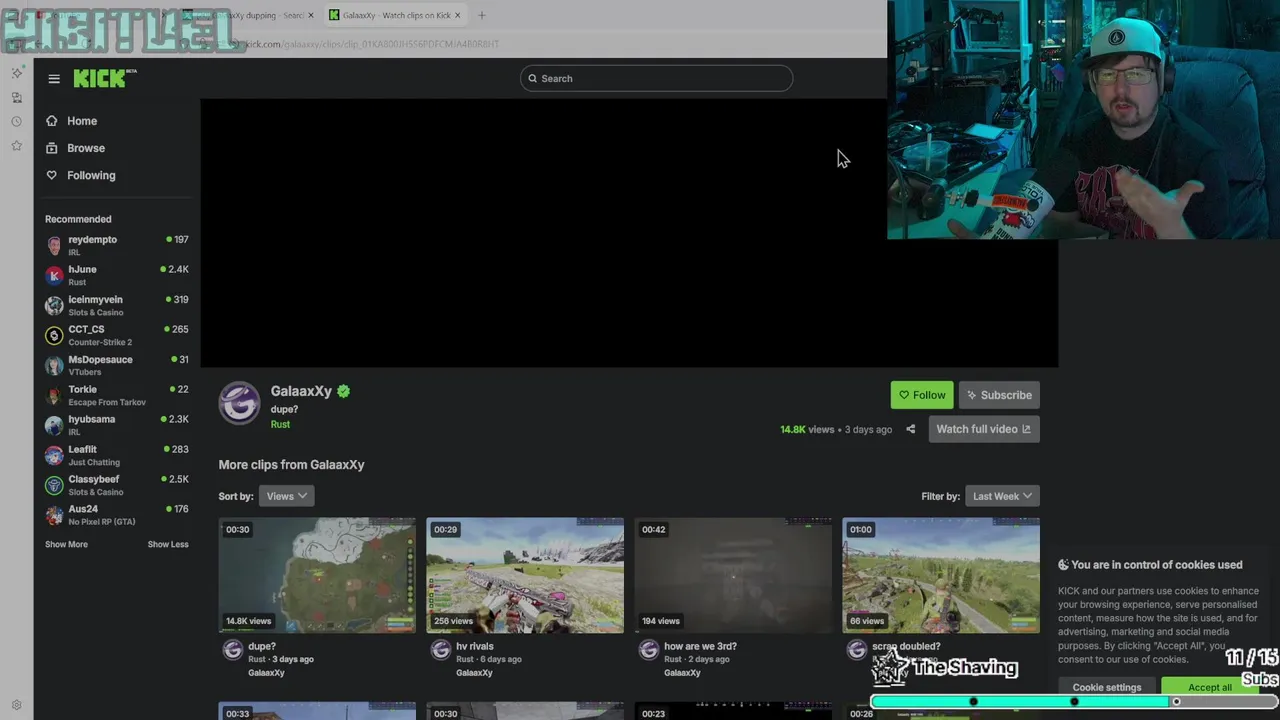Open reydempto recommended channel
The height and width of the screenshot is (720, 1280).
point(117,245)
